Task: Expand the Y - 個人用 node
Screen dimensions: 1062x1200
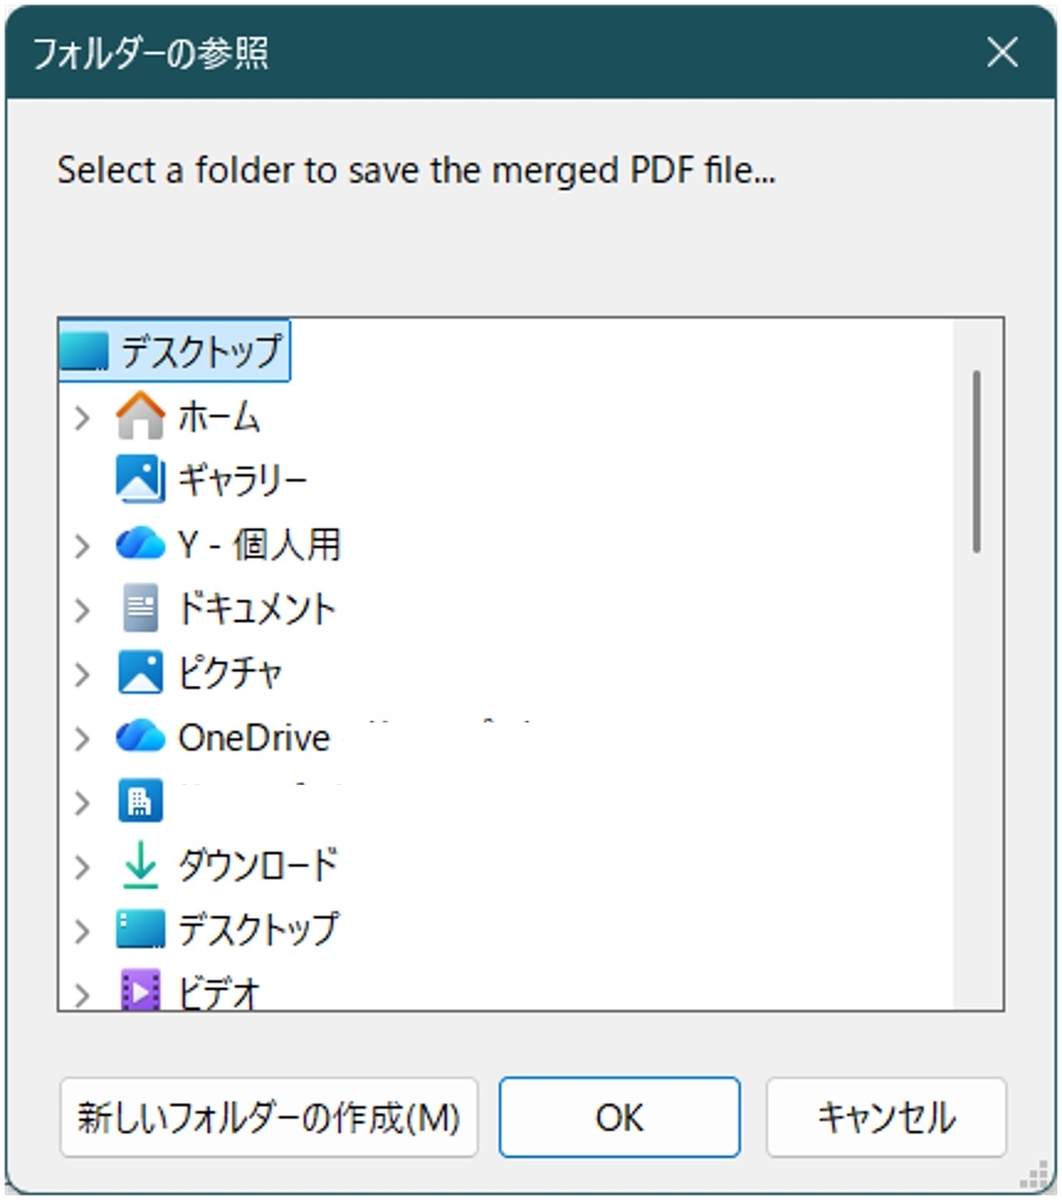Action: (x=83, y=546)
